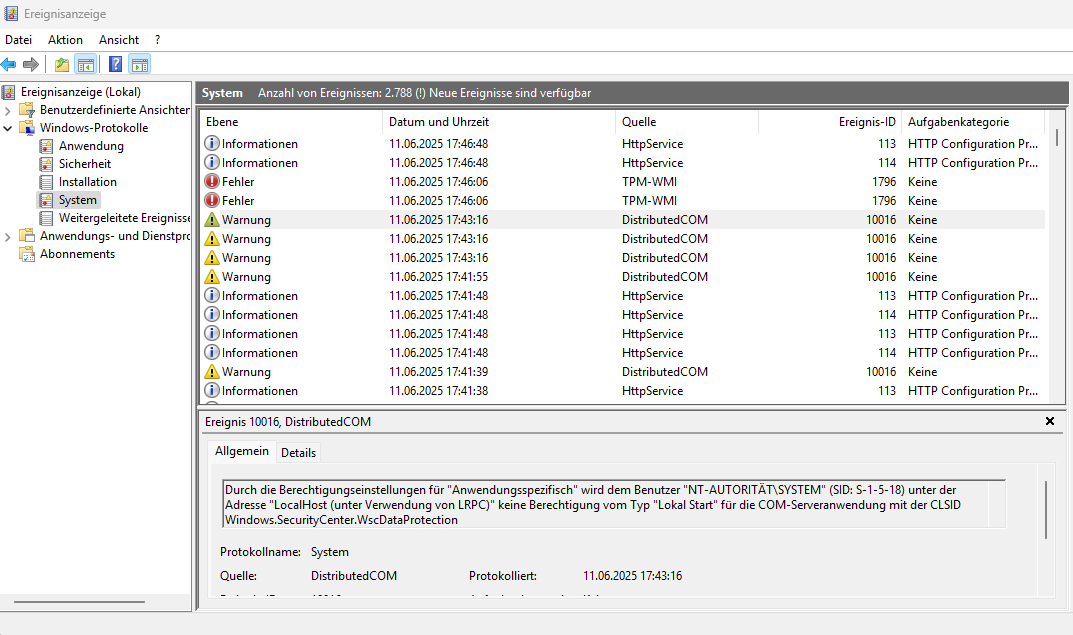Screen dimensions: 1073x635
Task: Click HttpService cell in 17:46:48 ID 114 row
Action: point(652,163)
